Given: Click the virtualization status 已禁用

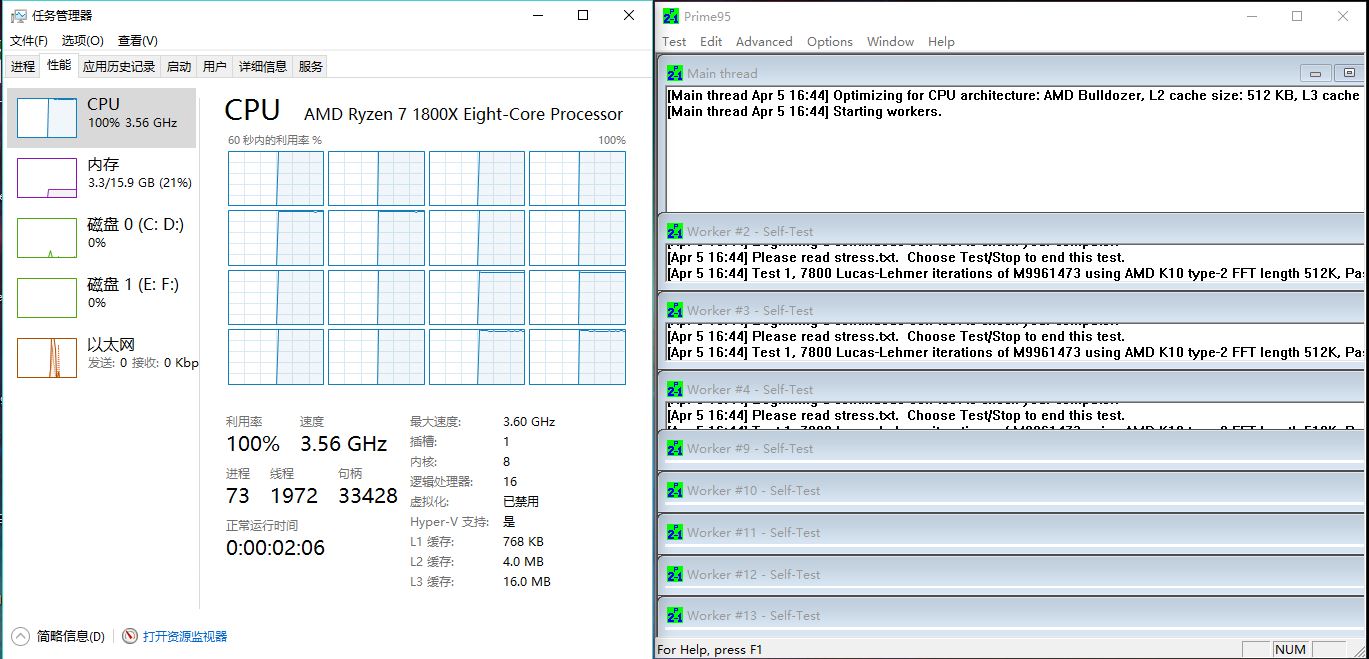Looking at the screenshot, I should tap(521, 502).
